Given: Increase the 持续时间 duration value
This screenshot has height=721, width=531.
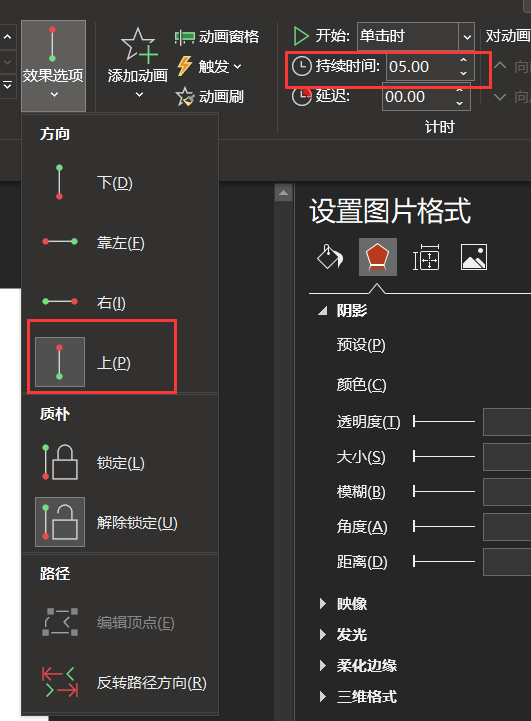Looking at the screenshot, I should [x=463, y=60].
